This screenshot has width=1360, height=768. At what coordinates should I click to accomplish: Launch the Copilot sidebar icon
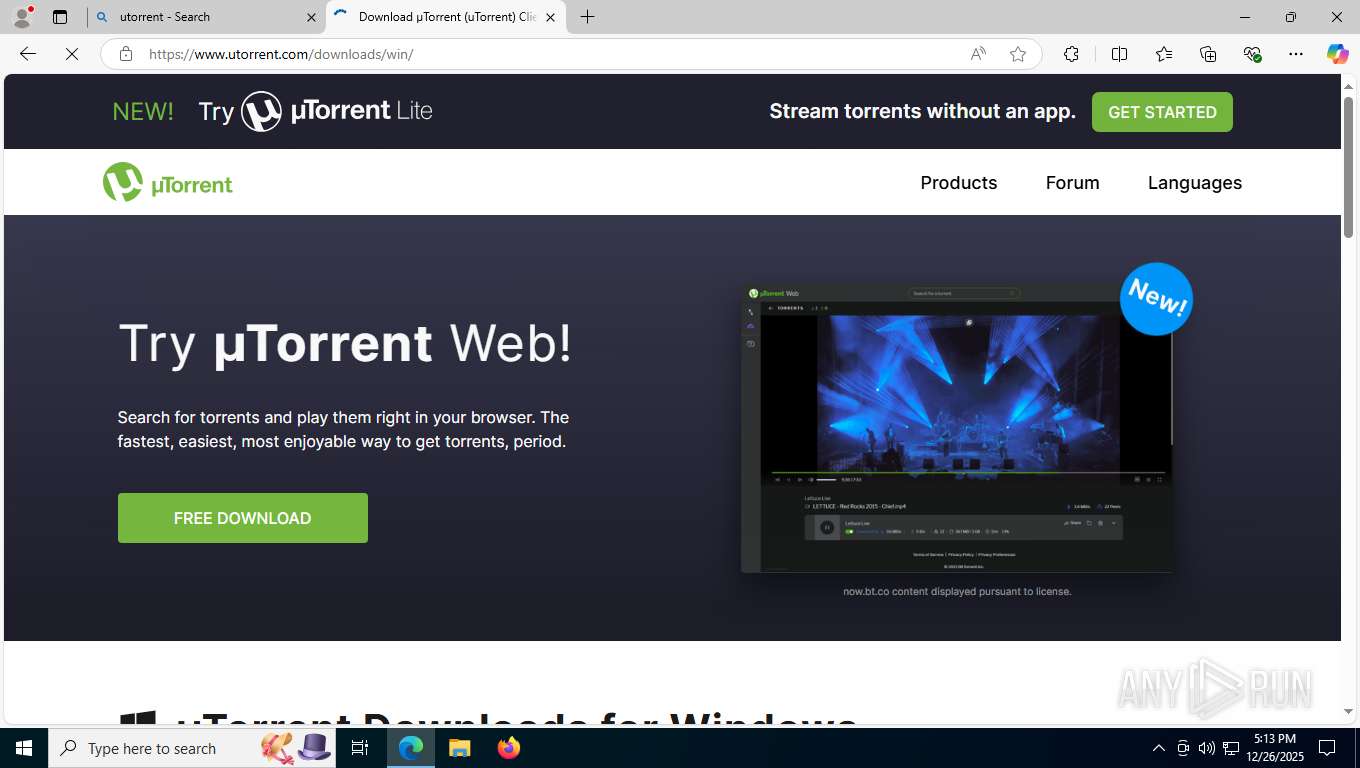(1337, 54)
